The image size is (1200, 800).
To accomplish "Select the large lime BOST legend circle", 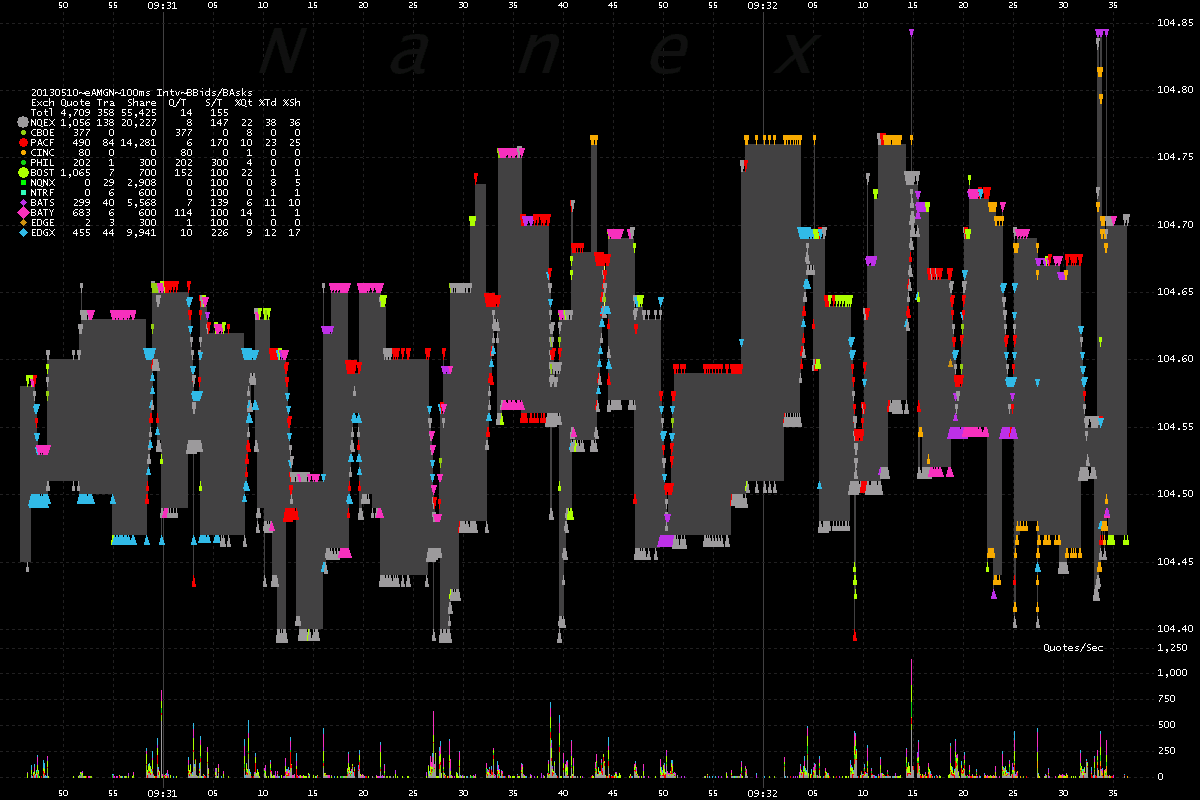I will [22, 172].
